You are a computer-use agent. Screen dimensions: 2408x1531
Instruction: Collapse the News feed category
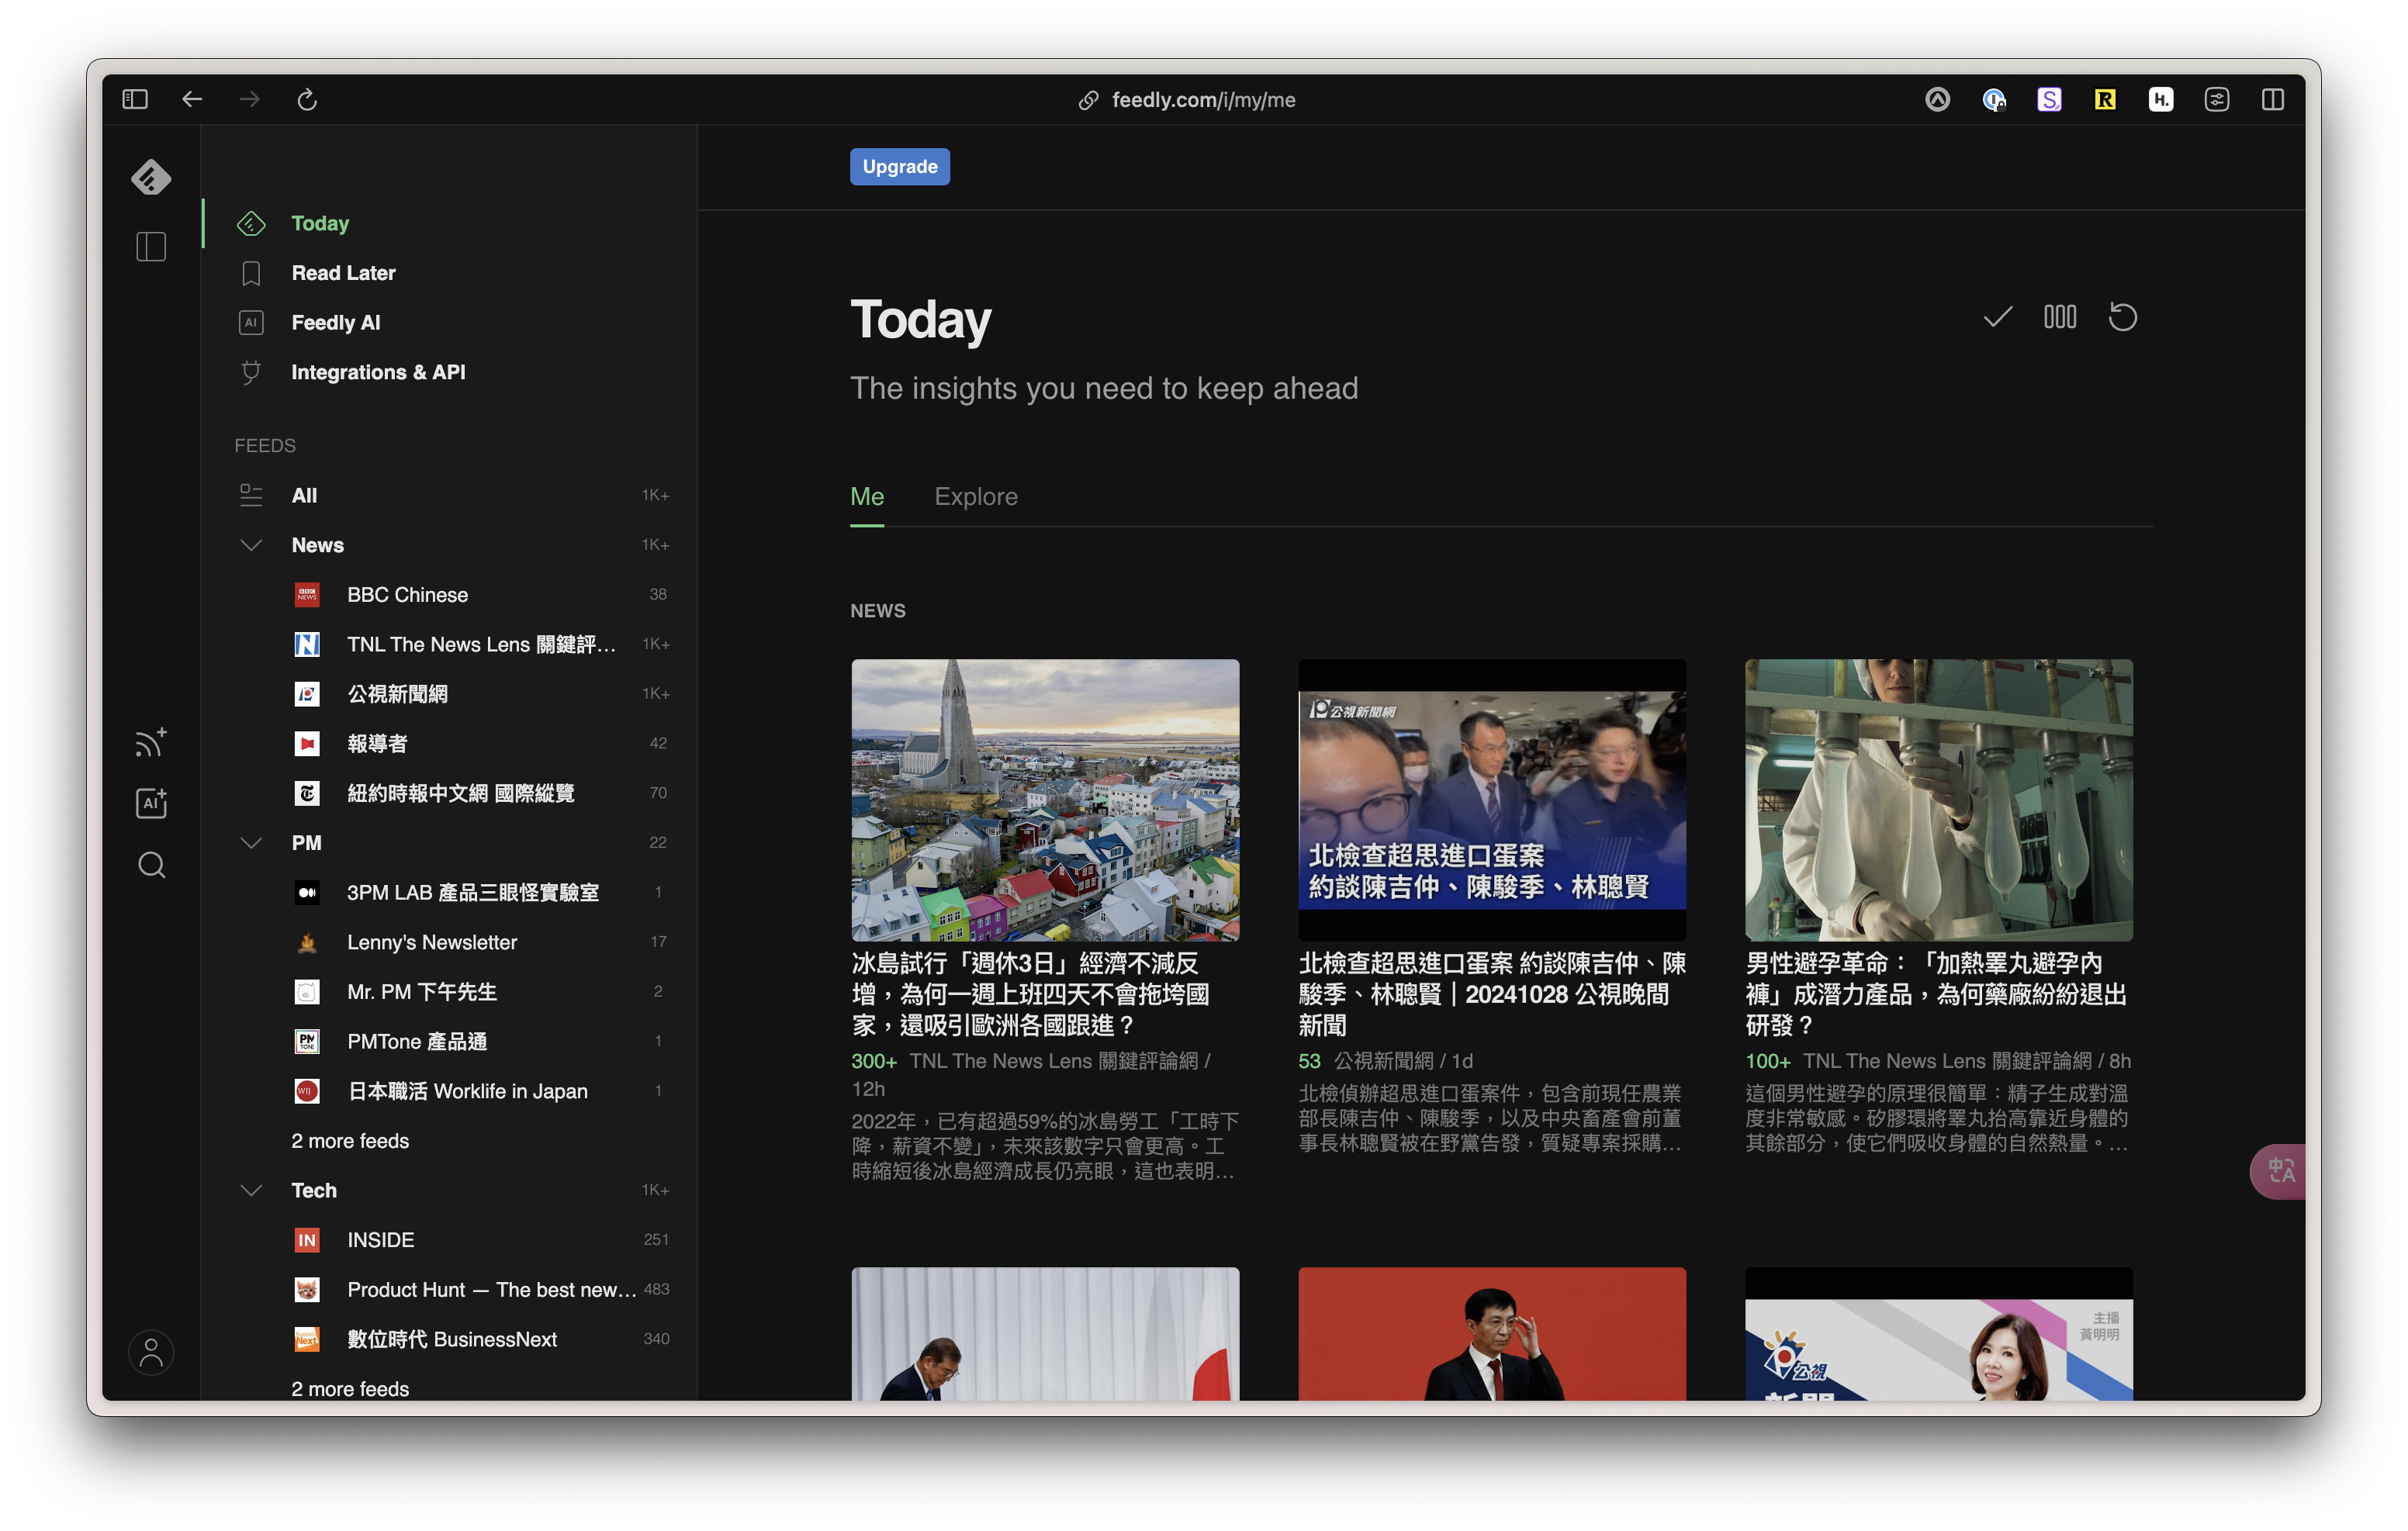[x=251, y=544]
